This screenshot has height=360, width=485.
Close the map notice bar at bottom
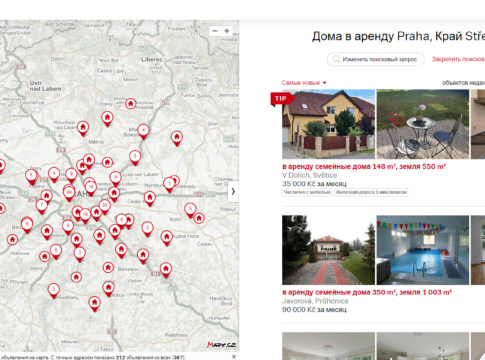(234, 357)
